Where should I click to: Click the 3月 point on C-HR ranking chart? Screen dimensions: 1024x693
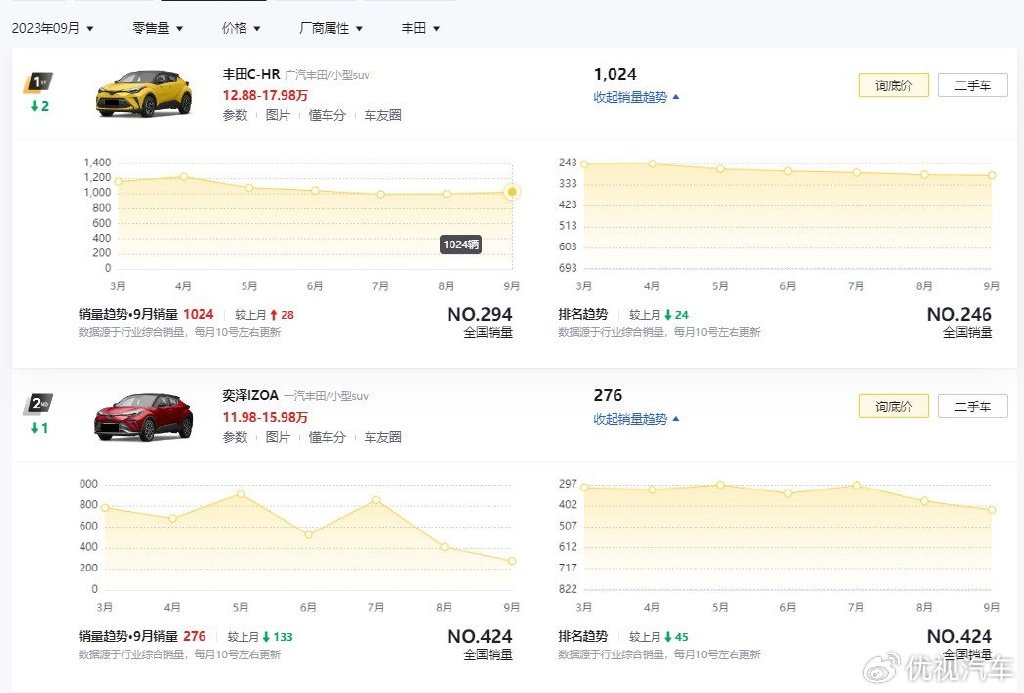tap(584, 164)
